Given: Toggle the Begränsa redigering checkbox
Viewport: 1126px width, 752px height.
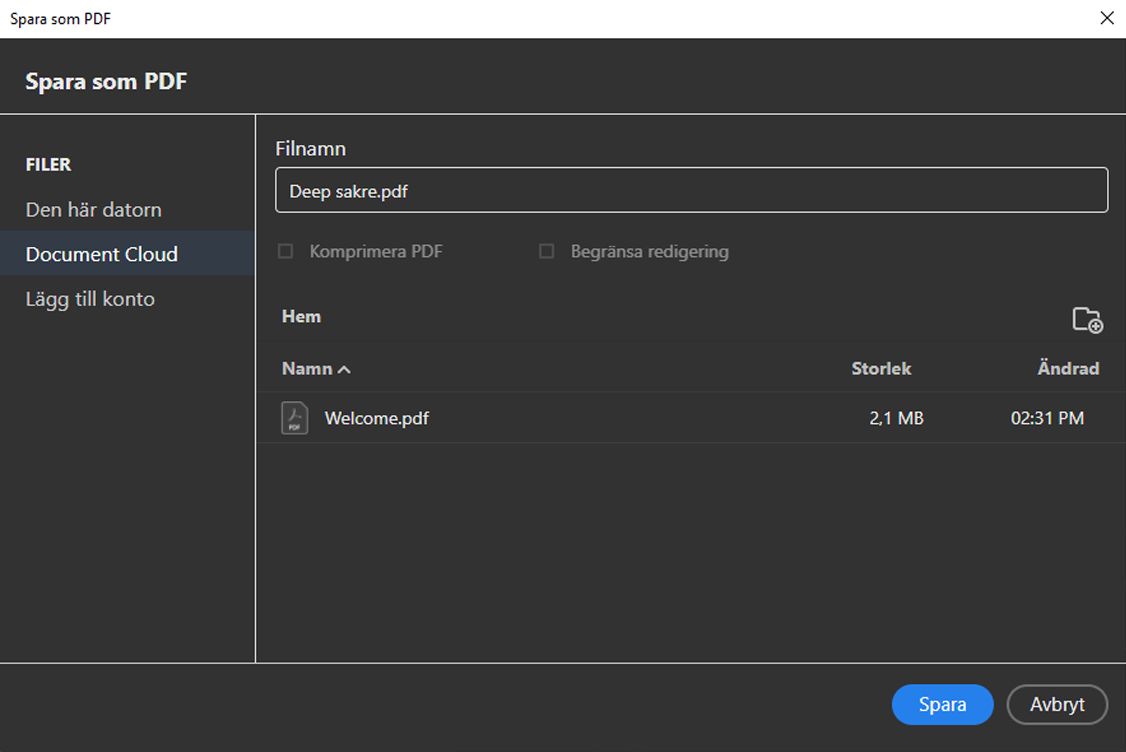Looking at the screenshot, I should (x=547, y=252).
